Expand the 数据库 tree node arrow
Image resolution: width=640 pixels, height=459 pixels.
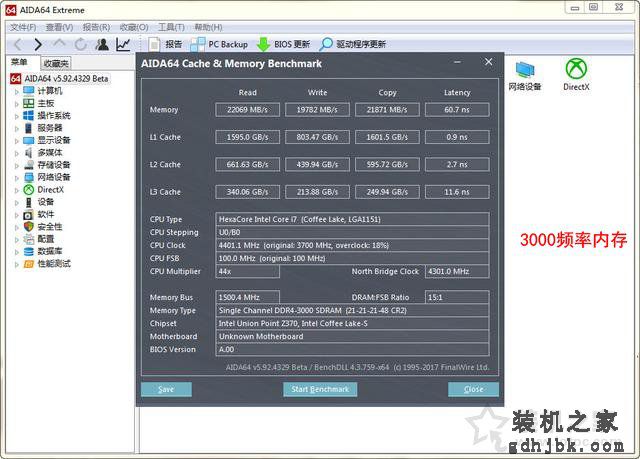pyautogui.click(x=17, y=253)
